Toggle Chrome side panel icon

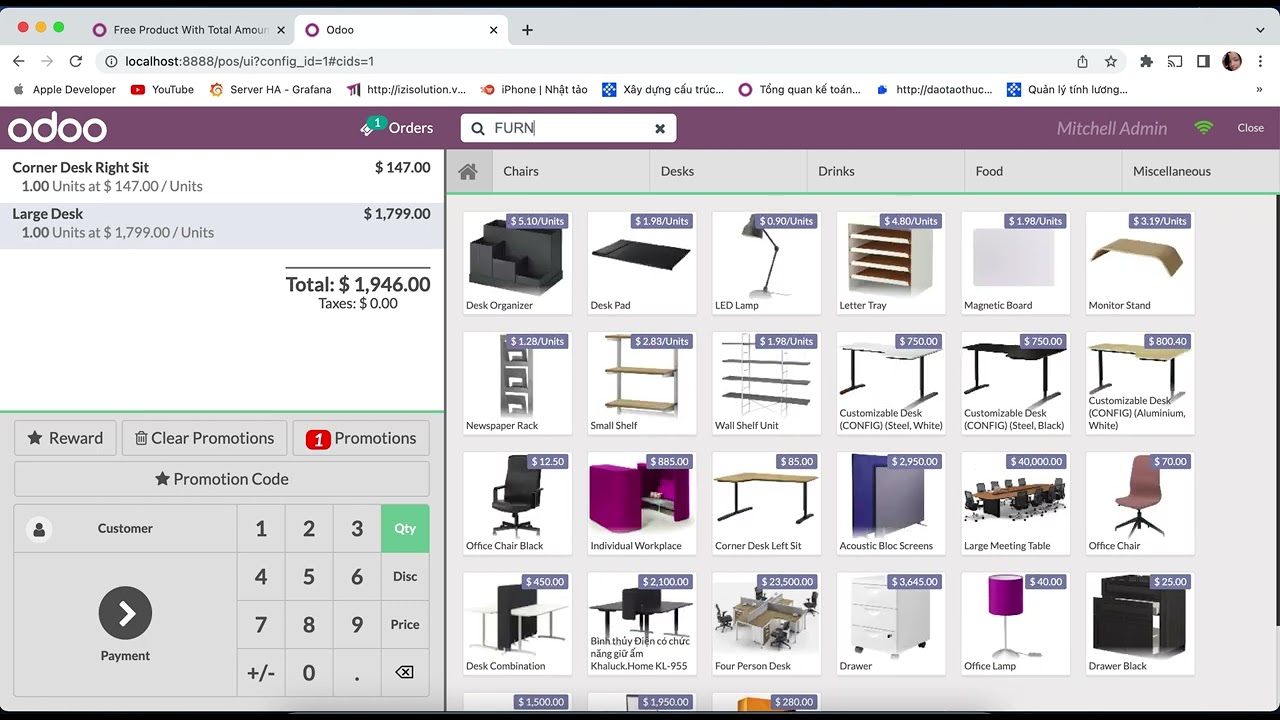(x=1203, y=61)
